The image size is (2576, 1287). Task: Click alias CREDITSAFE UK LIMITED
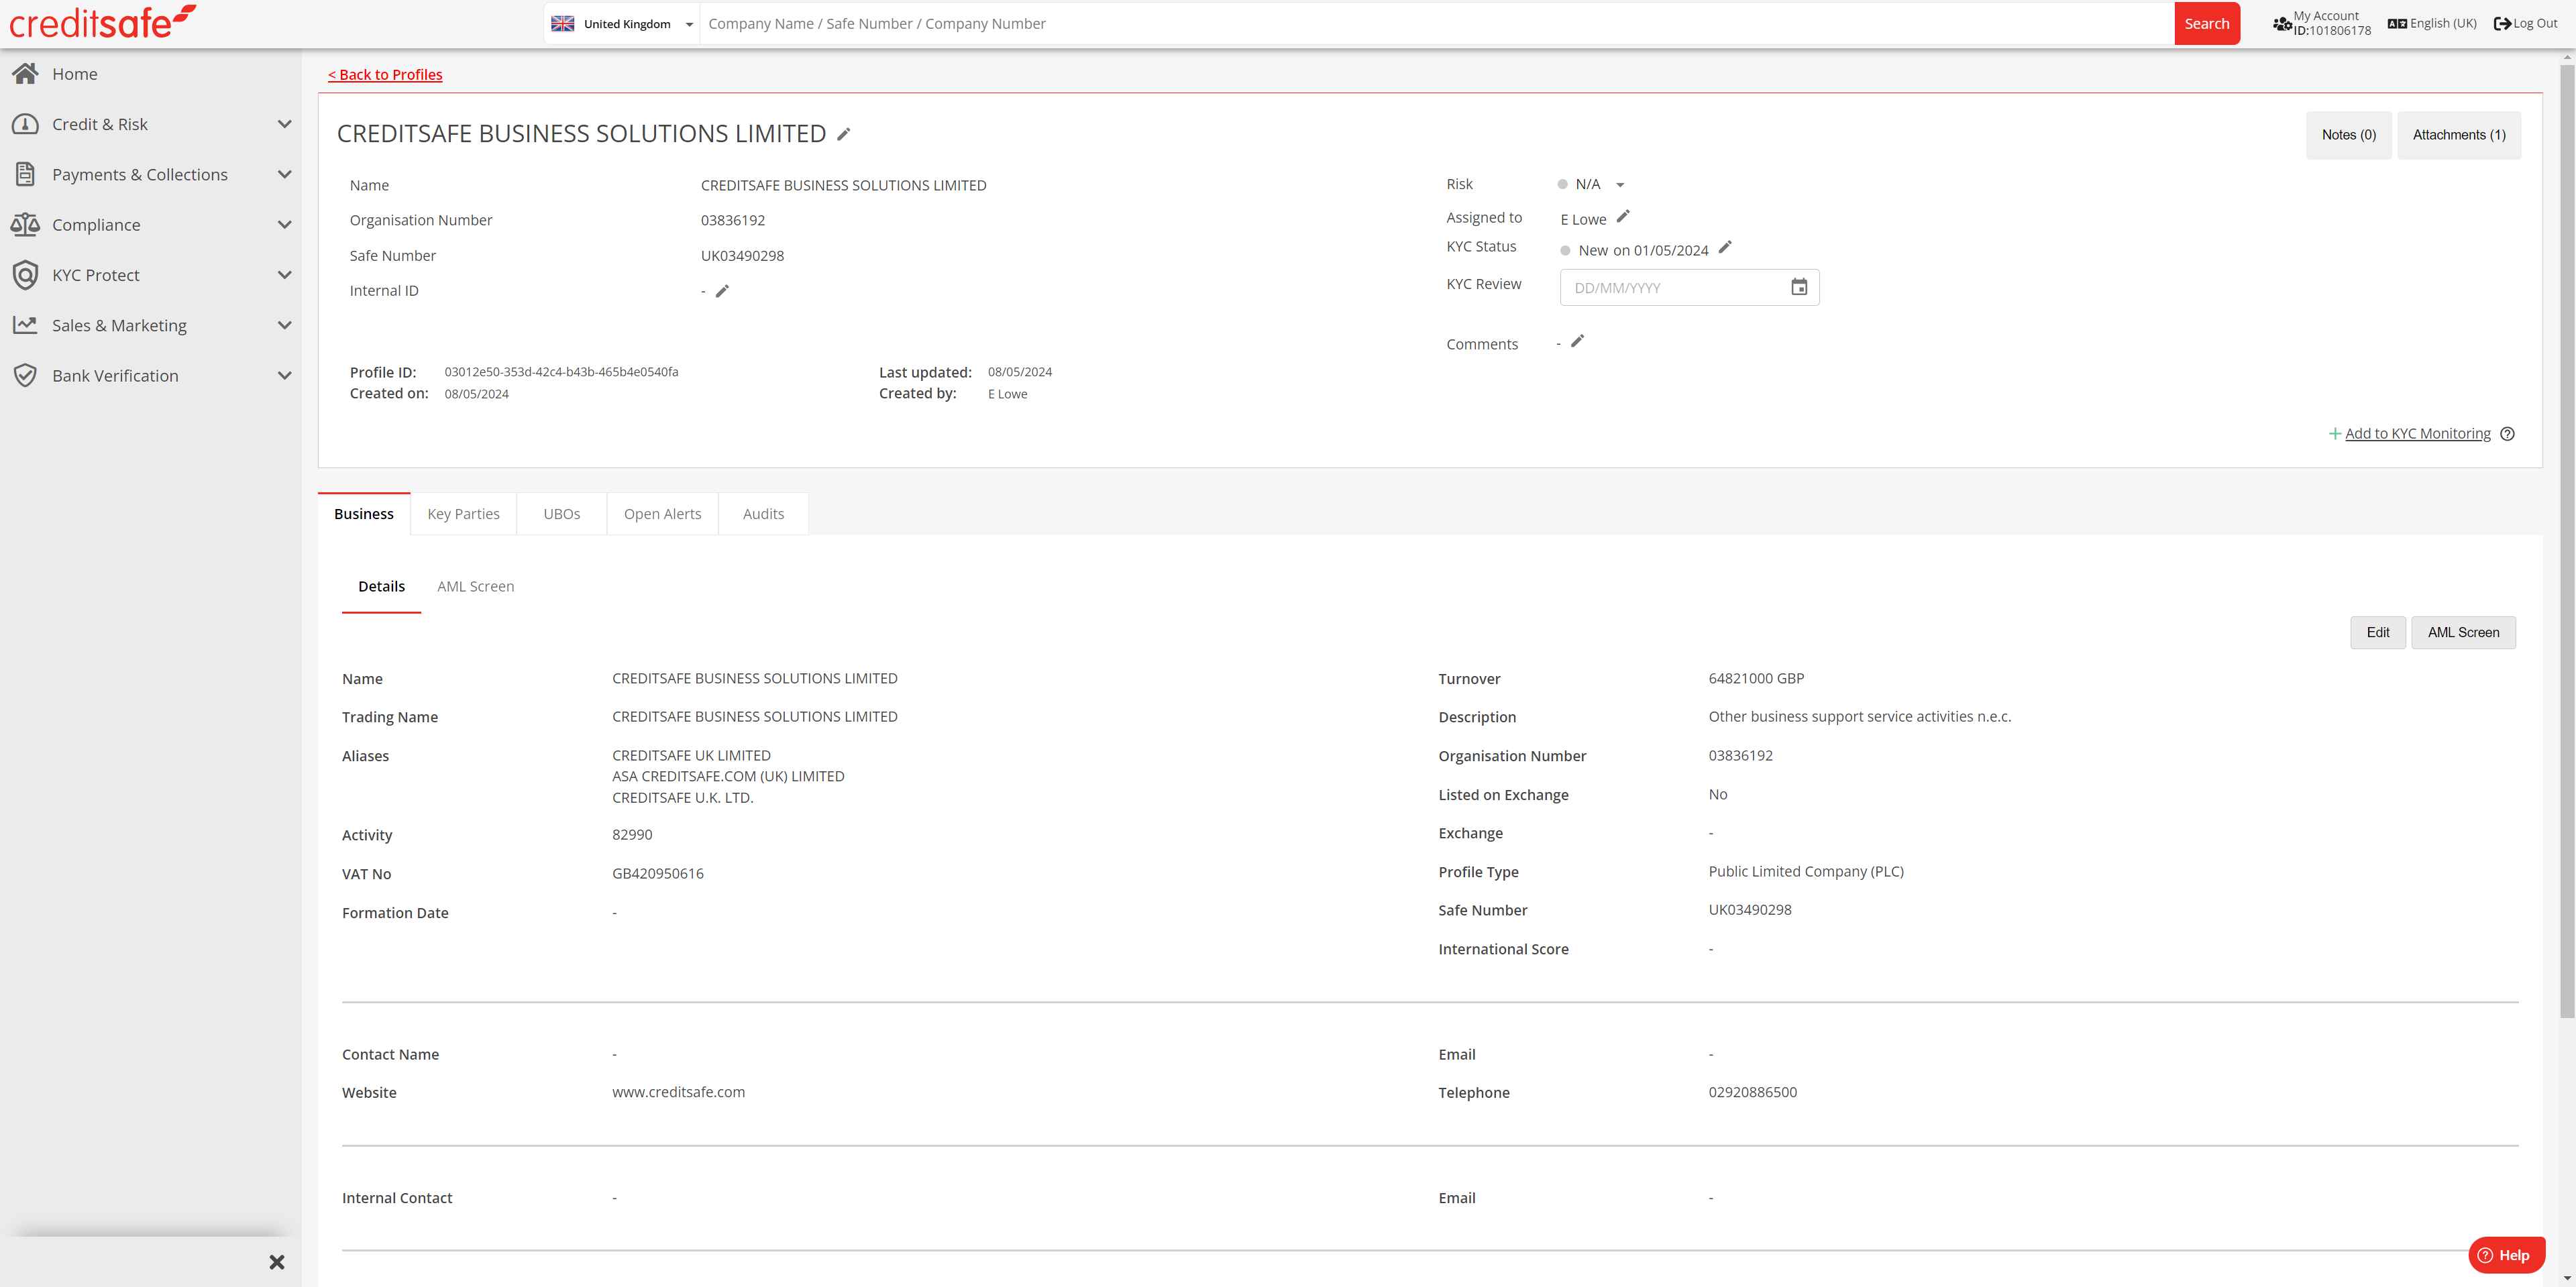click(x=691, y=755)
